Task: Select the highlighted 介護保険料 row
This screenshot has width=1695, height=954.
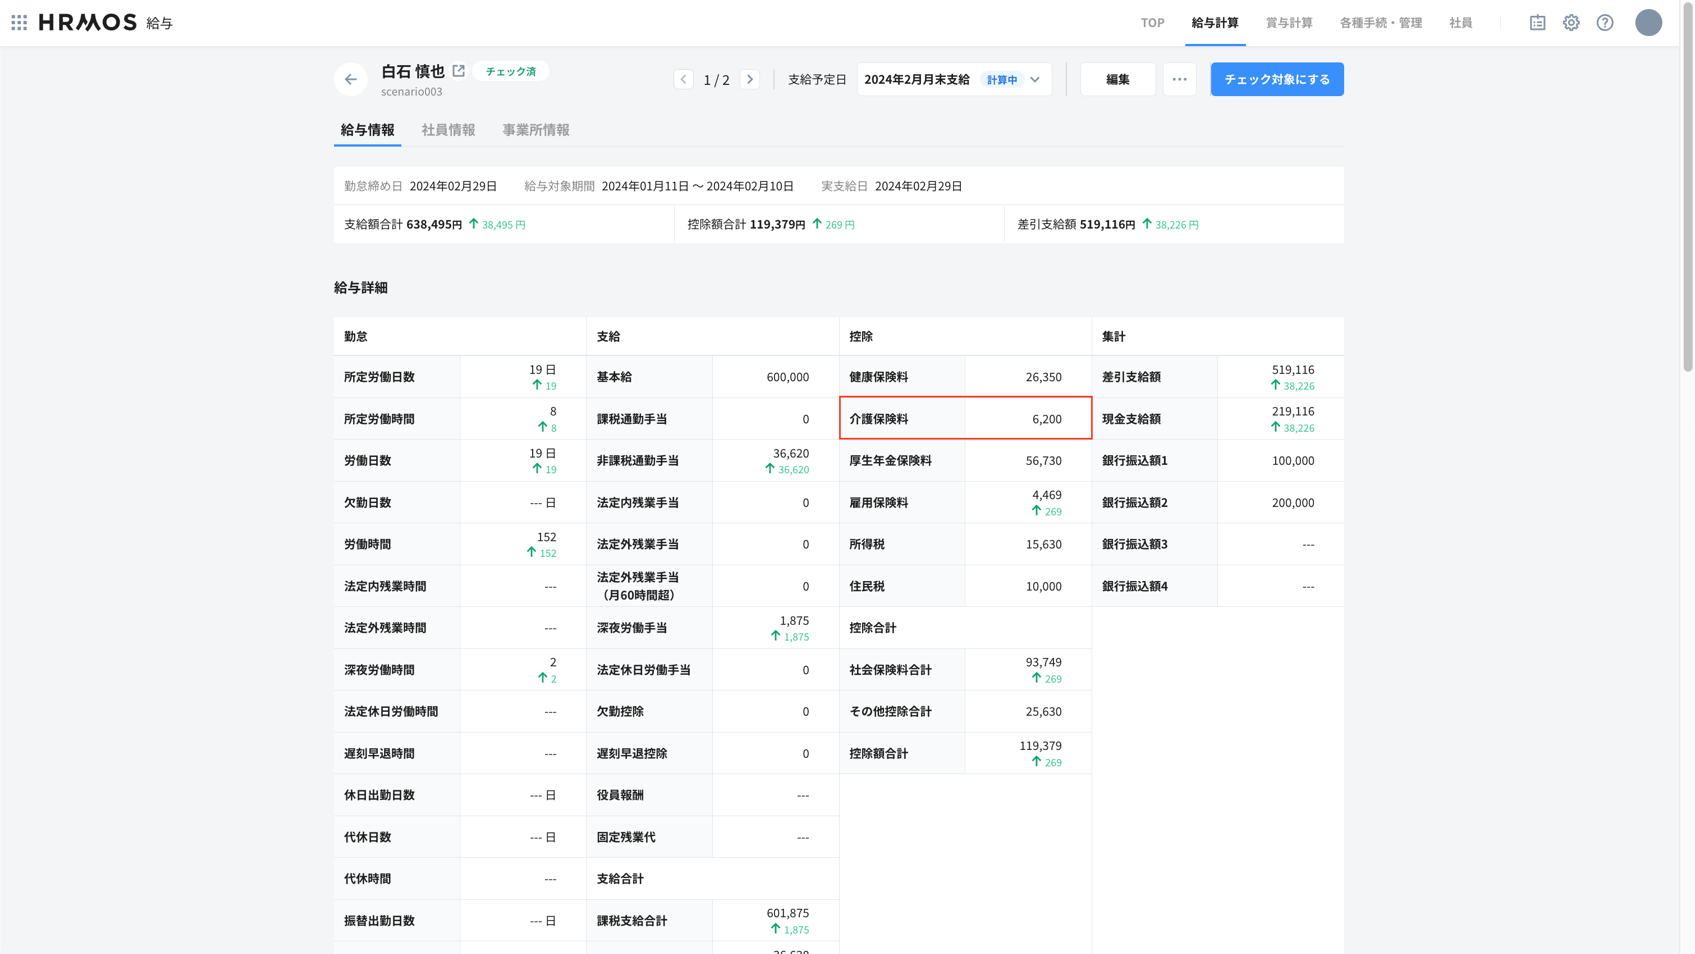Action: [x=965, y=418]
